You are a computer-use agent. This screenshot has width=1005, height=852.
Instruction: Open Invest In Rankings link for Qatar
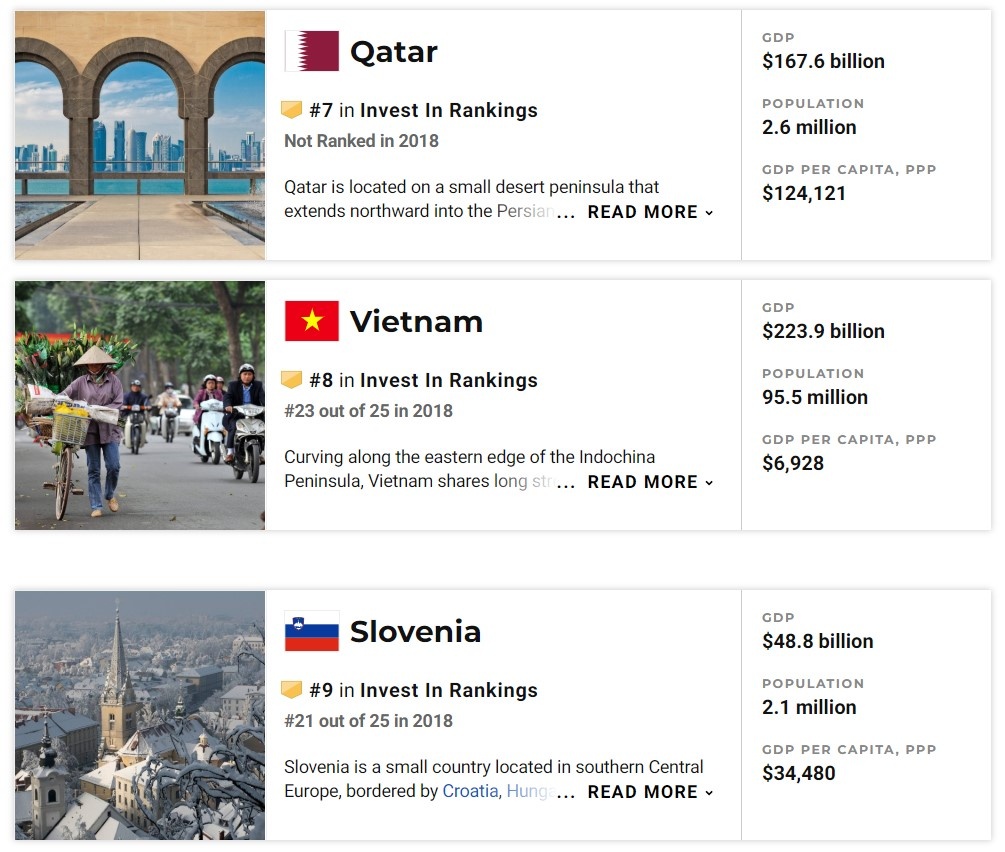pos(448,110)
